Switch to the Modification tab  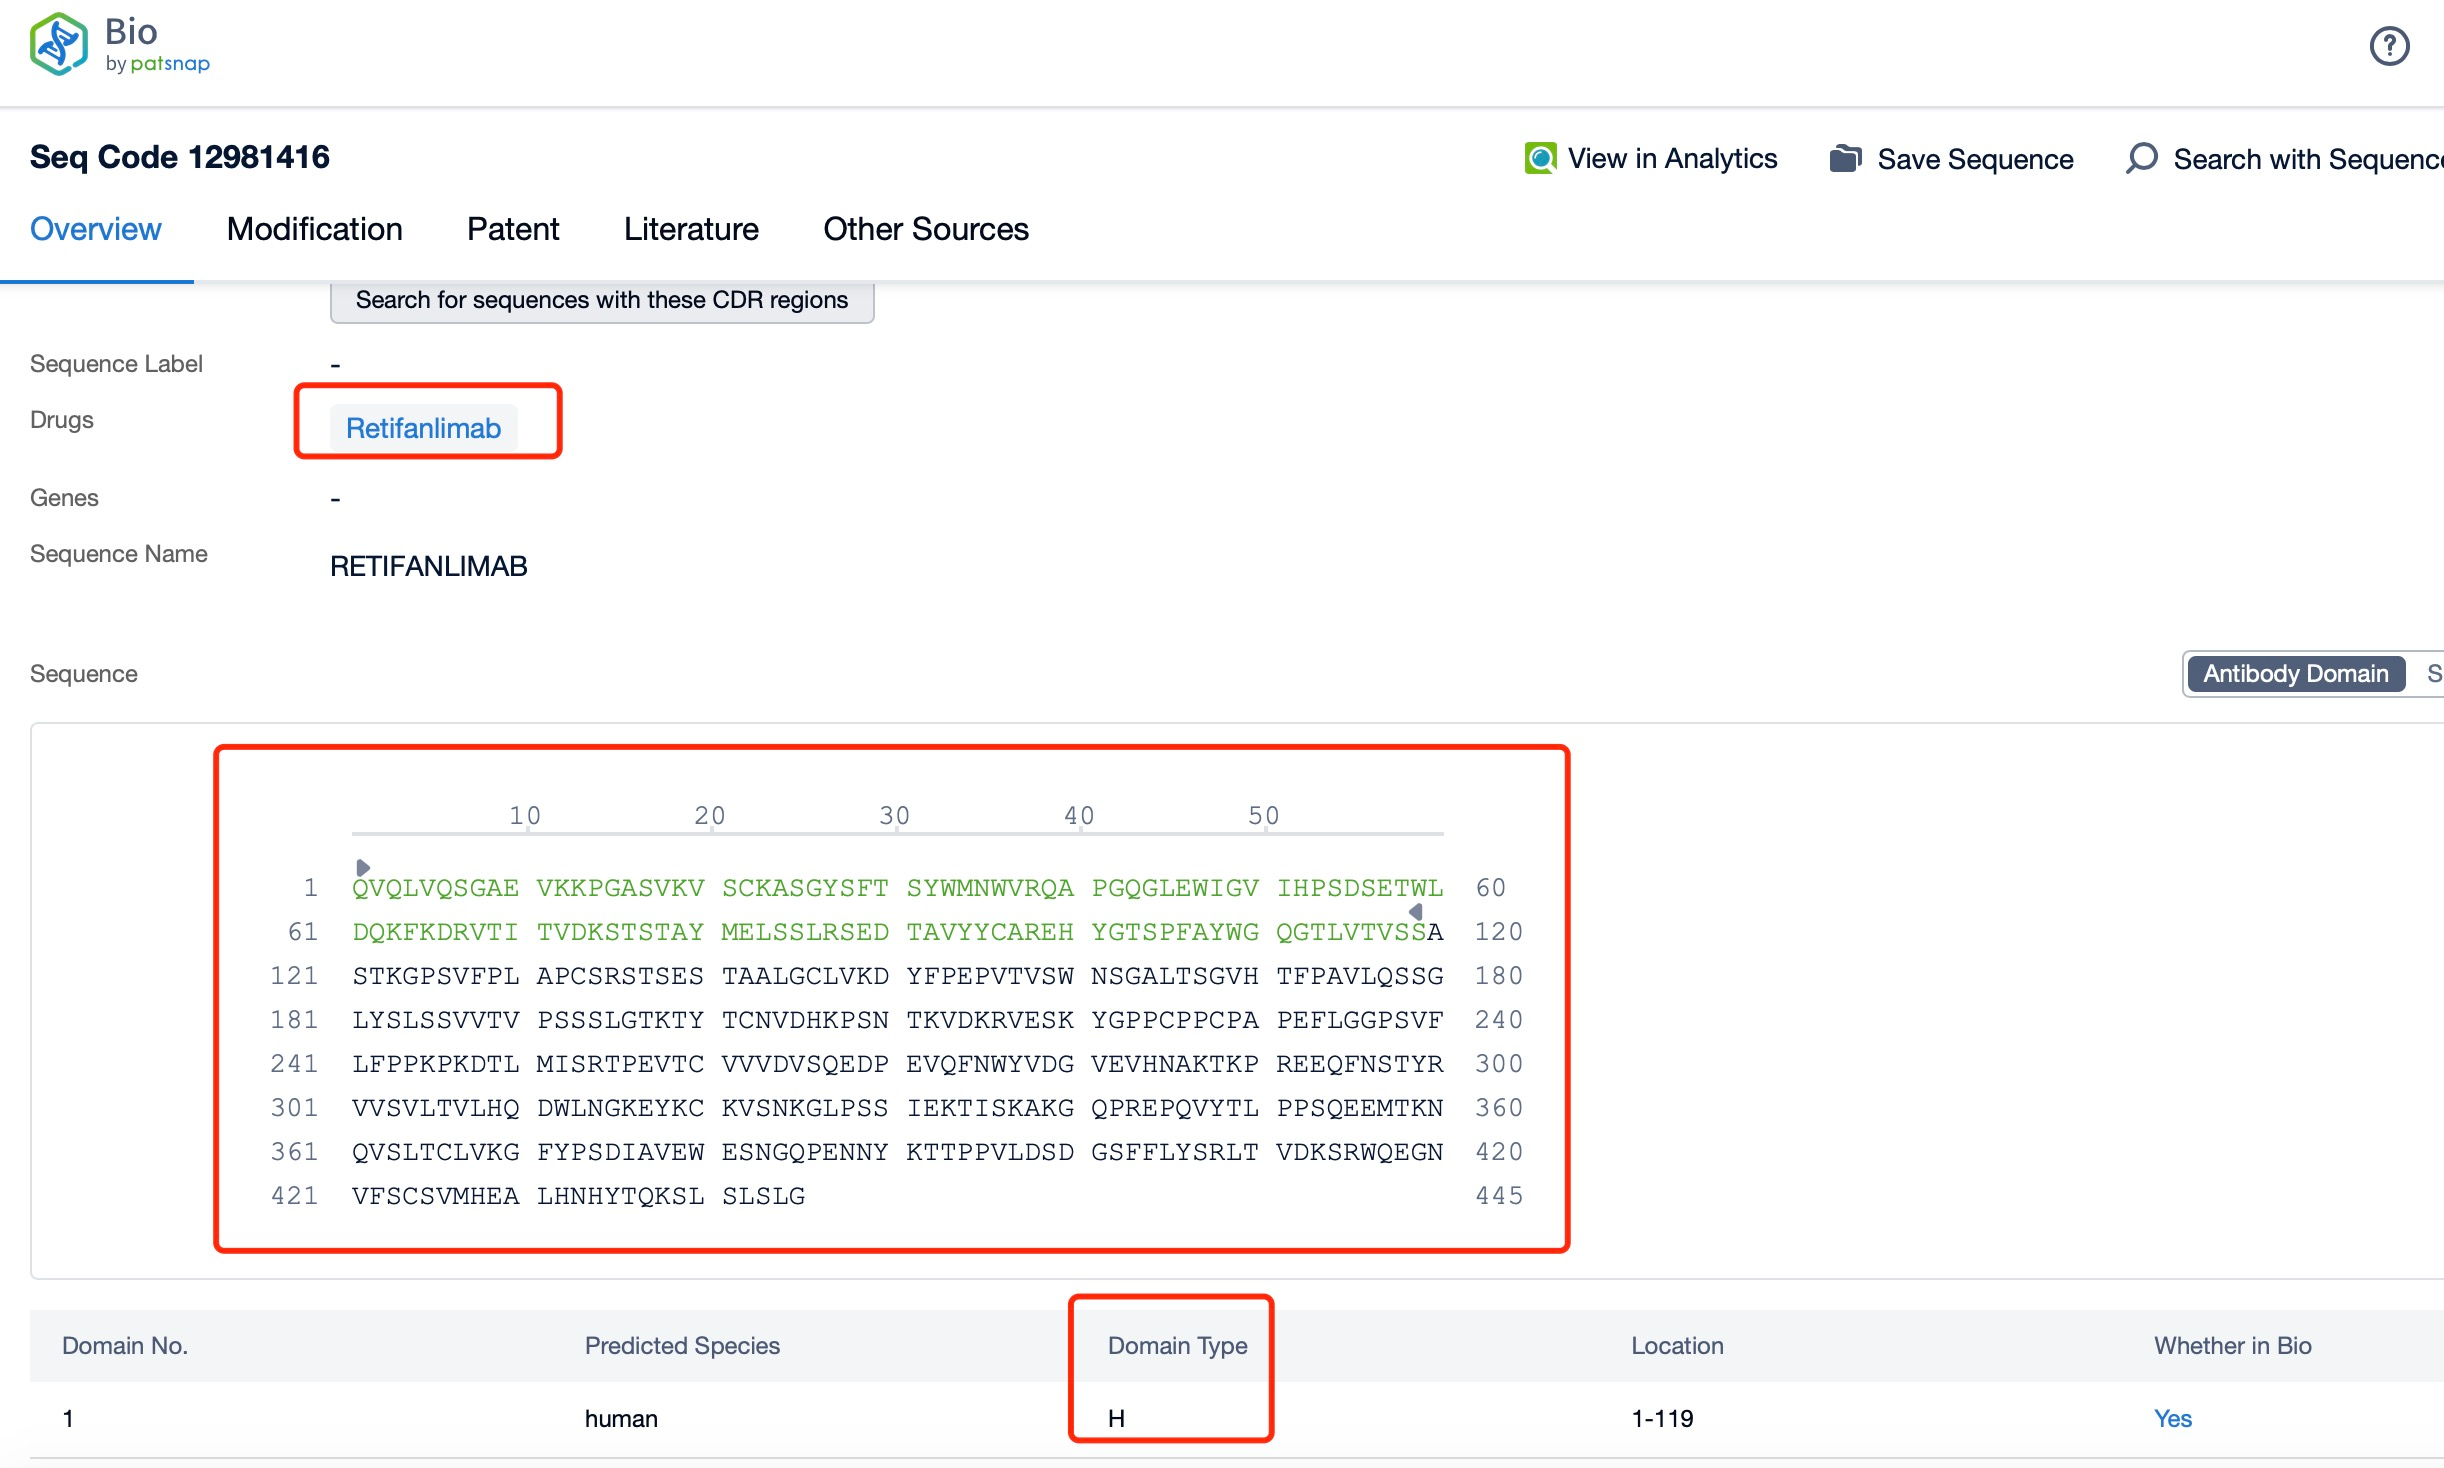point(311,229)
